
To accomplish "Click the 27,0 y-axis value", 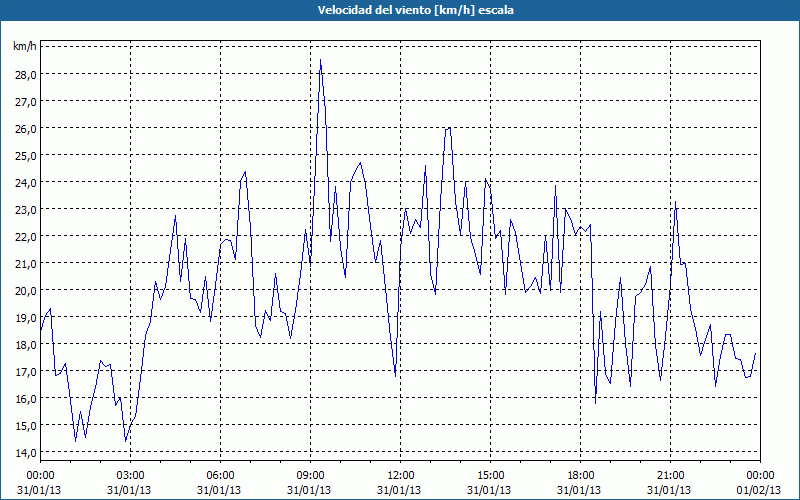I will pyautogui.click(x=26, y=102).
